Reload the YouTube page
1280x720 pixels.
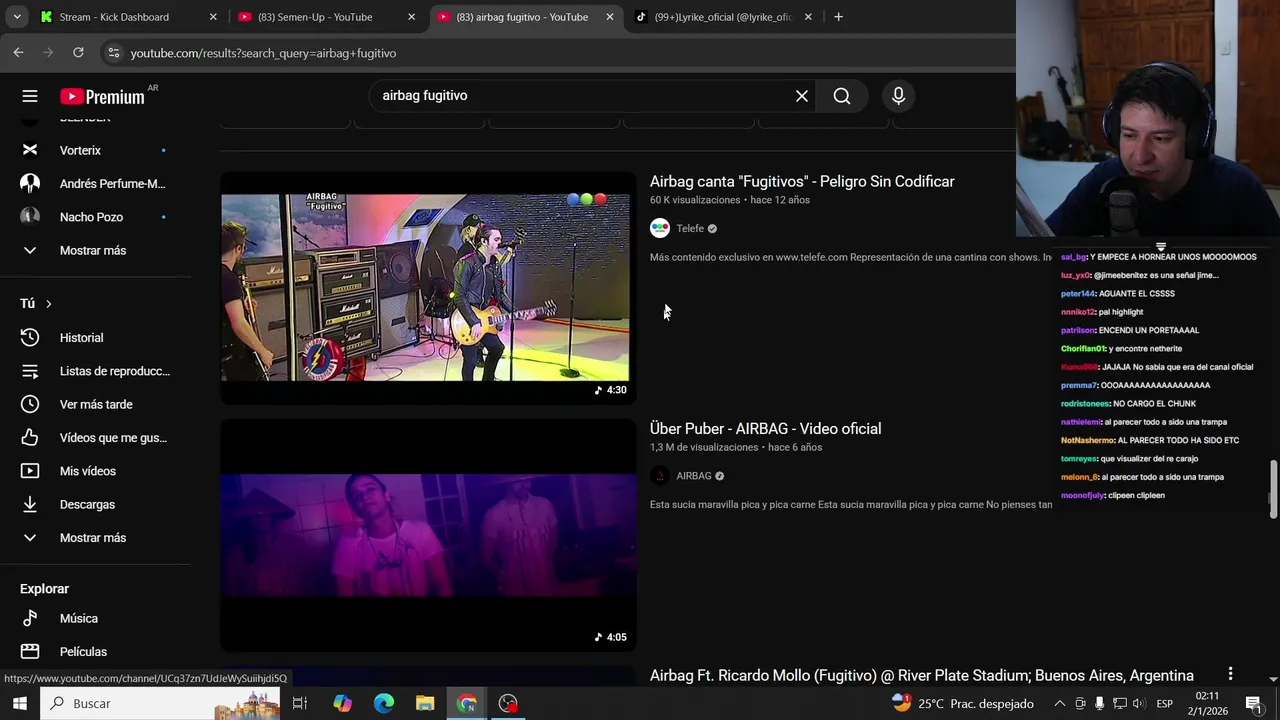coord(78,53)
